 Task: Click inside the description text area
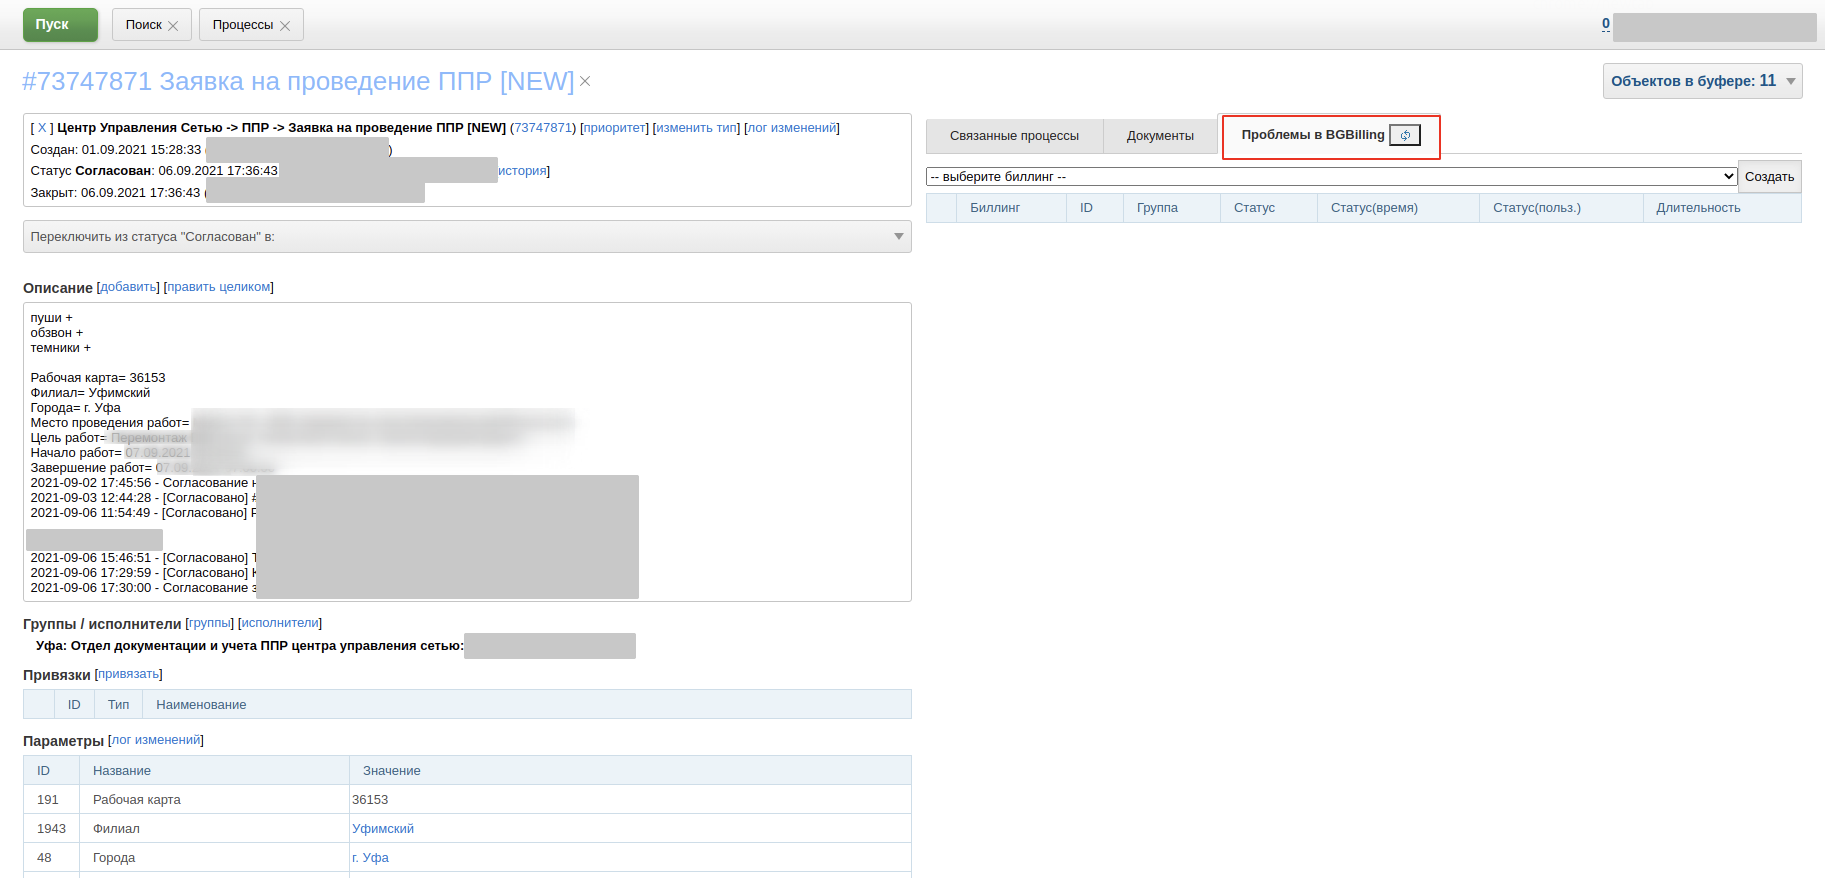(467, 452)
